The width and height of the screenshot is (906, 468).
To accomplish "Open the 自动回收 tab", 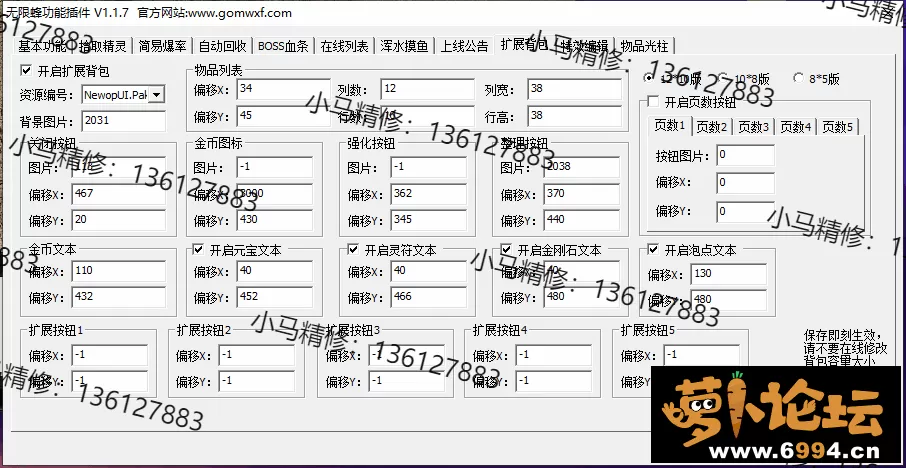I will (x=223, y=46).
